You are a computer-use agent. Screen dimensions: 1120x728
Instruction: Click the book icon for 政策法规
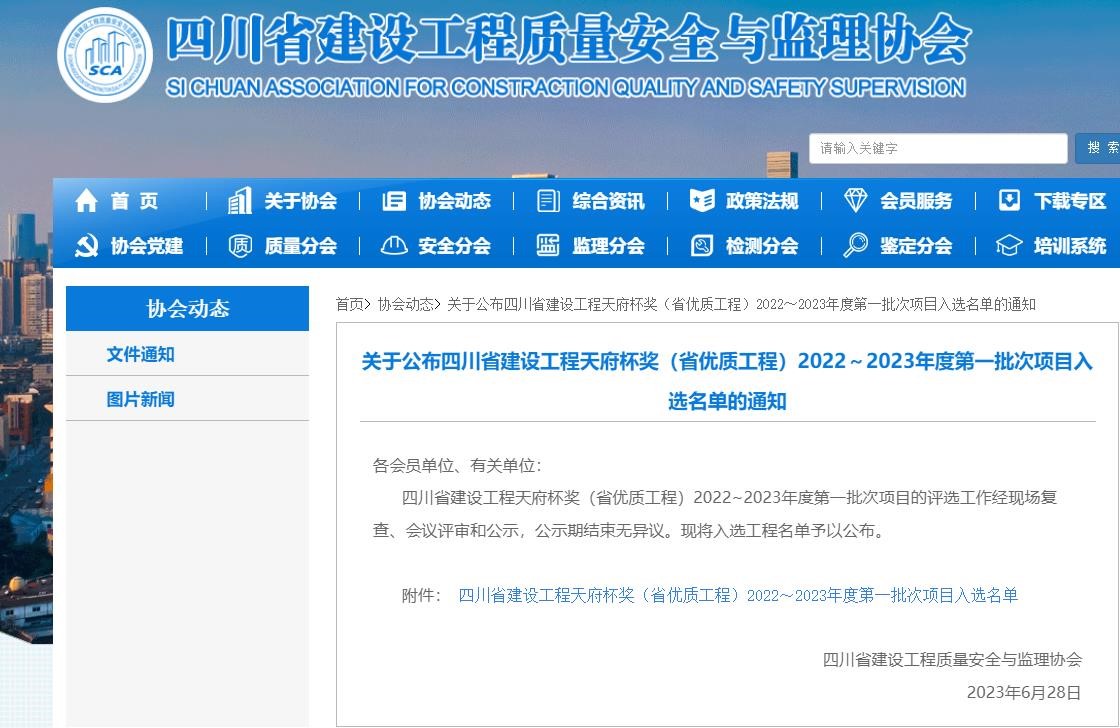[x=702, y=201]
